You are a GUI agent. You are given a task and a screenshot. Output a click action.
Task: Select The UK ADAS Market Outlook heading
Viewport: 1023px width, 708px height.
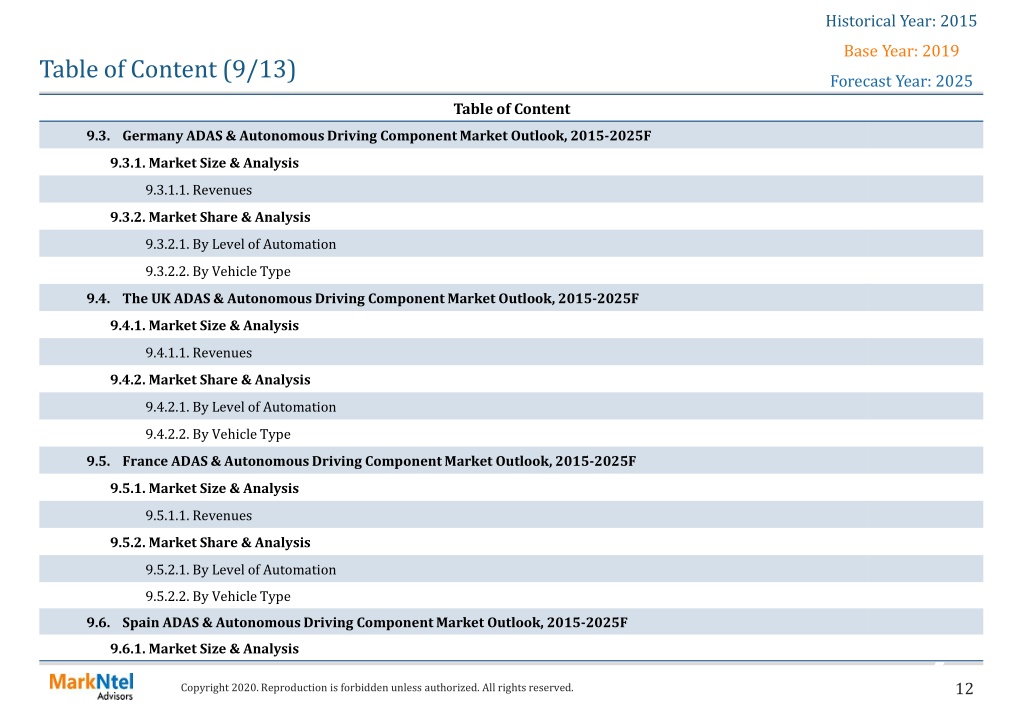[511, 298]
